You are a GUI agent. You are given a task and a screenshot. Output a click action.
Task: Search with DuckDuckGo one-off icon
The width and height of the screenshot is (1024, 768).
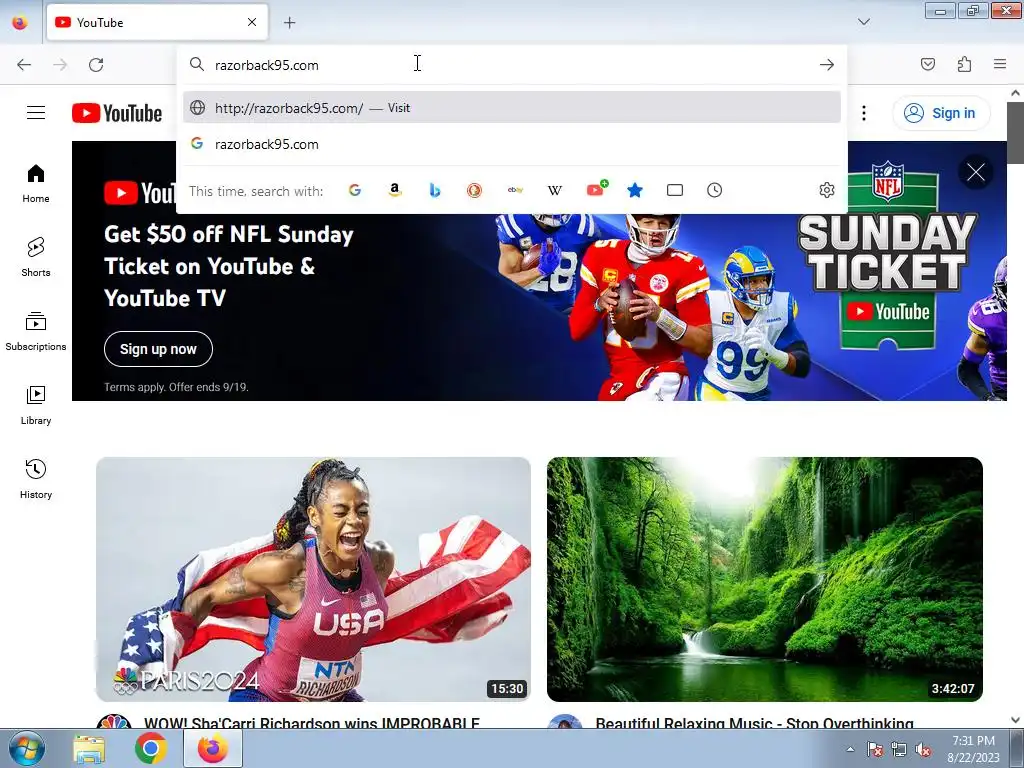click(475, 190)
